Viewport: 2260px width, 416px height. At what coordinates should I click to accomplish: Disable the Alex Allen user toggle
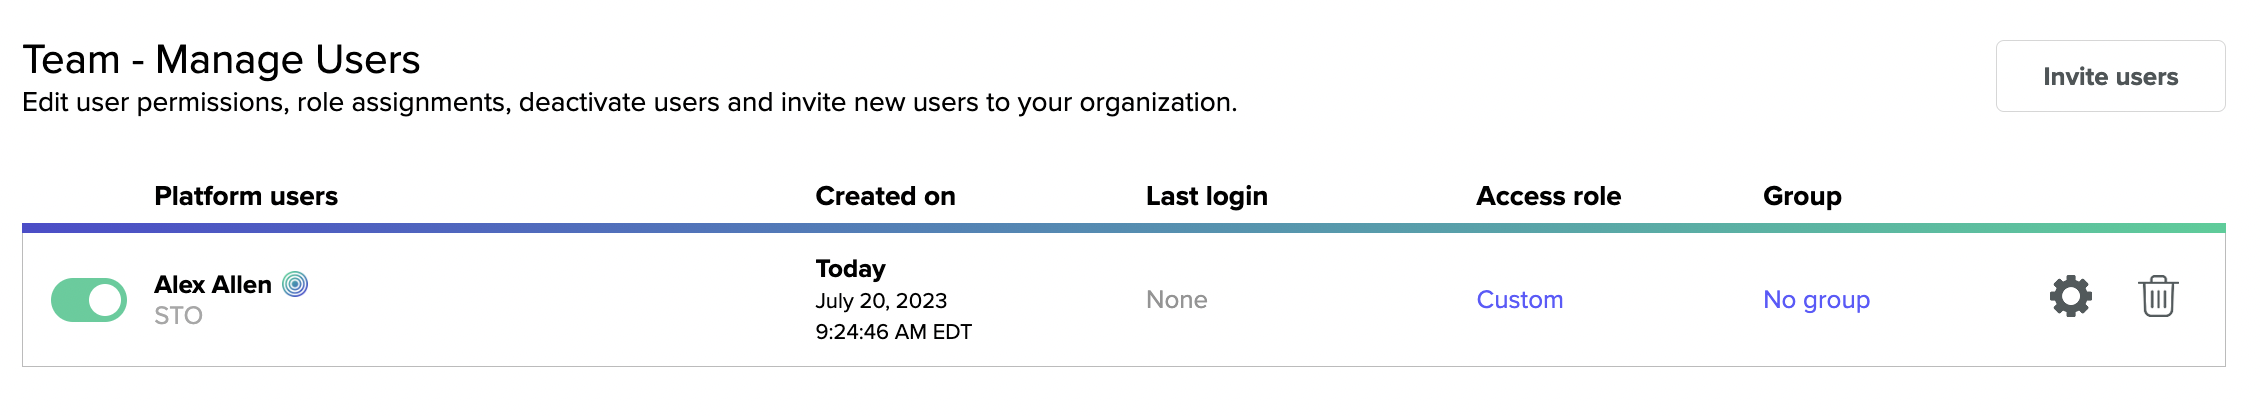[89, 300]
